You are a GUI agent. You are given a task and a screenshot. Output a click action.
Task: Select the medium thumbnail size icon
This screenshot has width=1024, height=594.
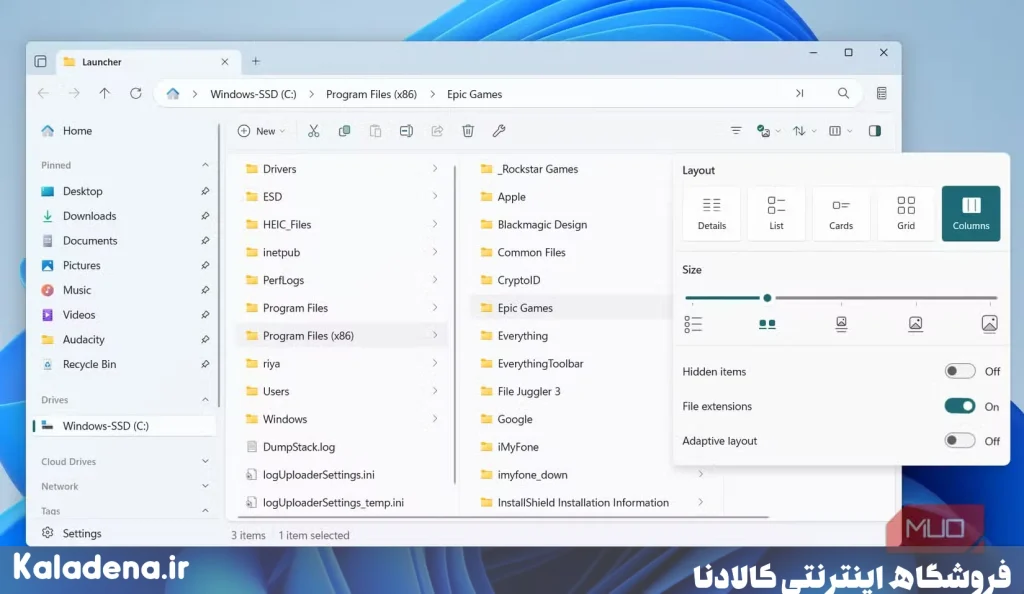841,324
